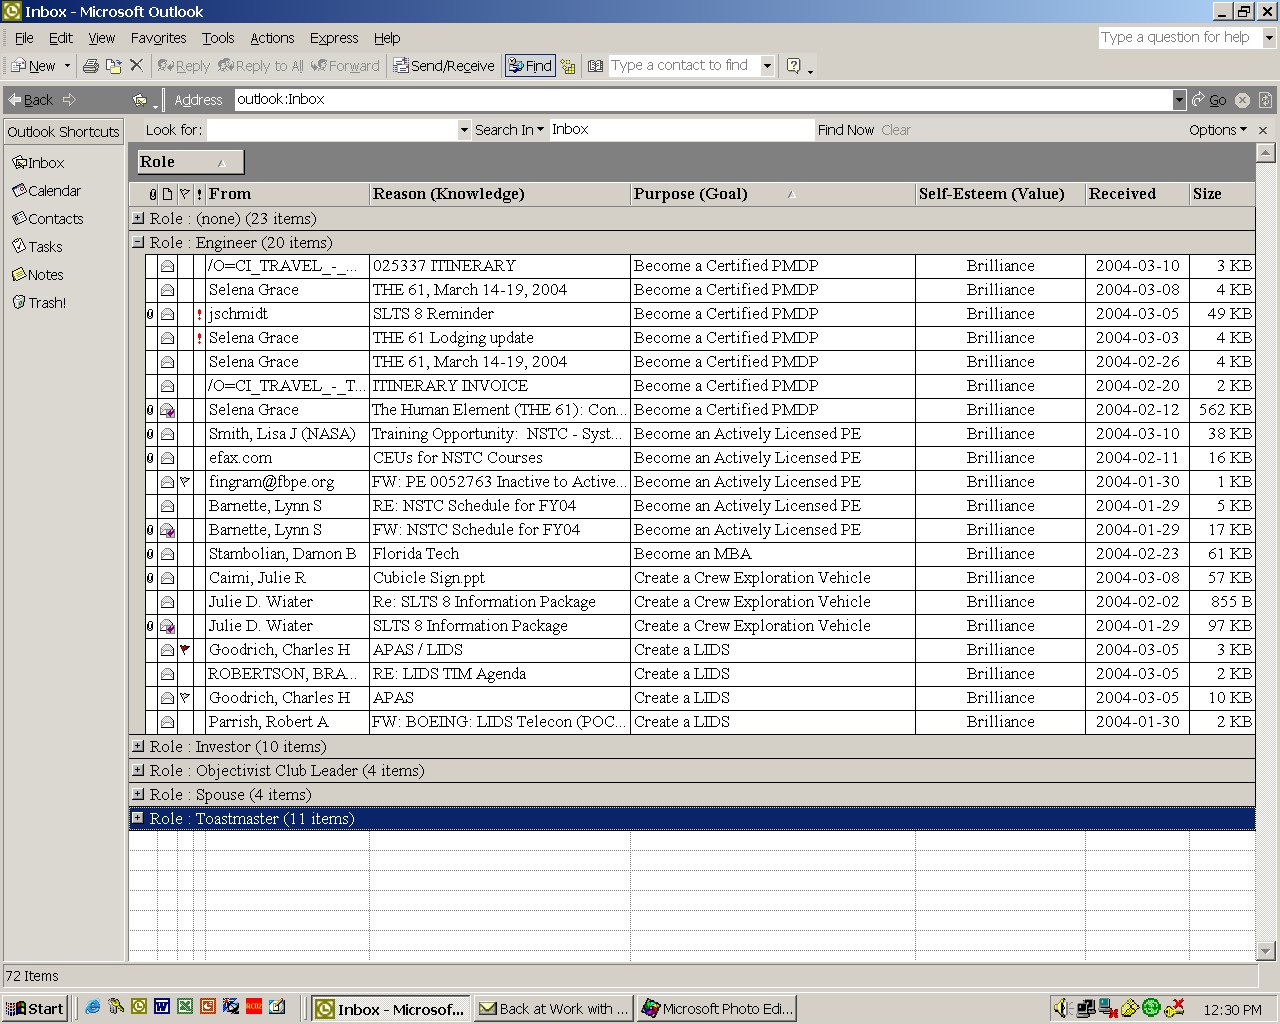Screen dimensions: 1280x1024
Task: Toggle flag on Goodrich APAS message
Action: (x=185, y=698)
